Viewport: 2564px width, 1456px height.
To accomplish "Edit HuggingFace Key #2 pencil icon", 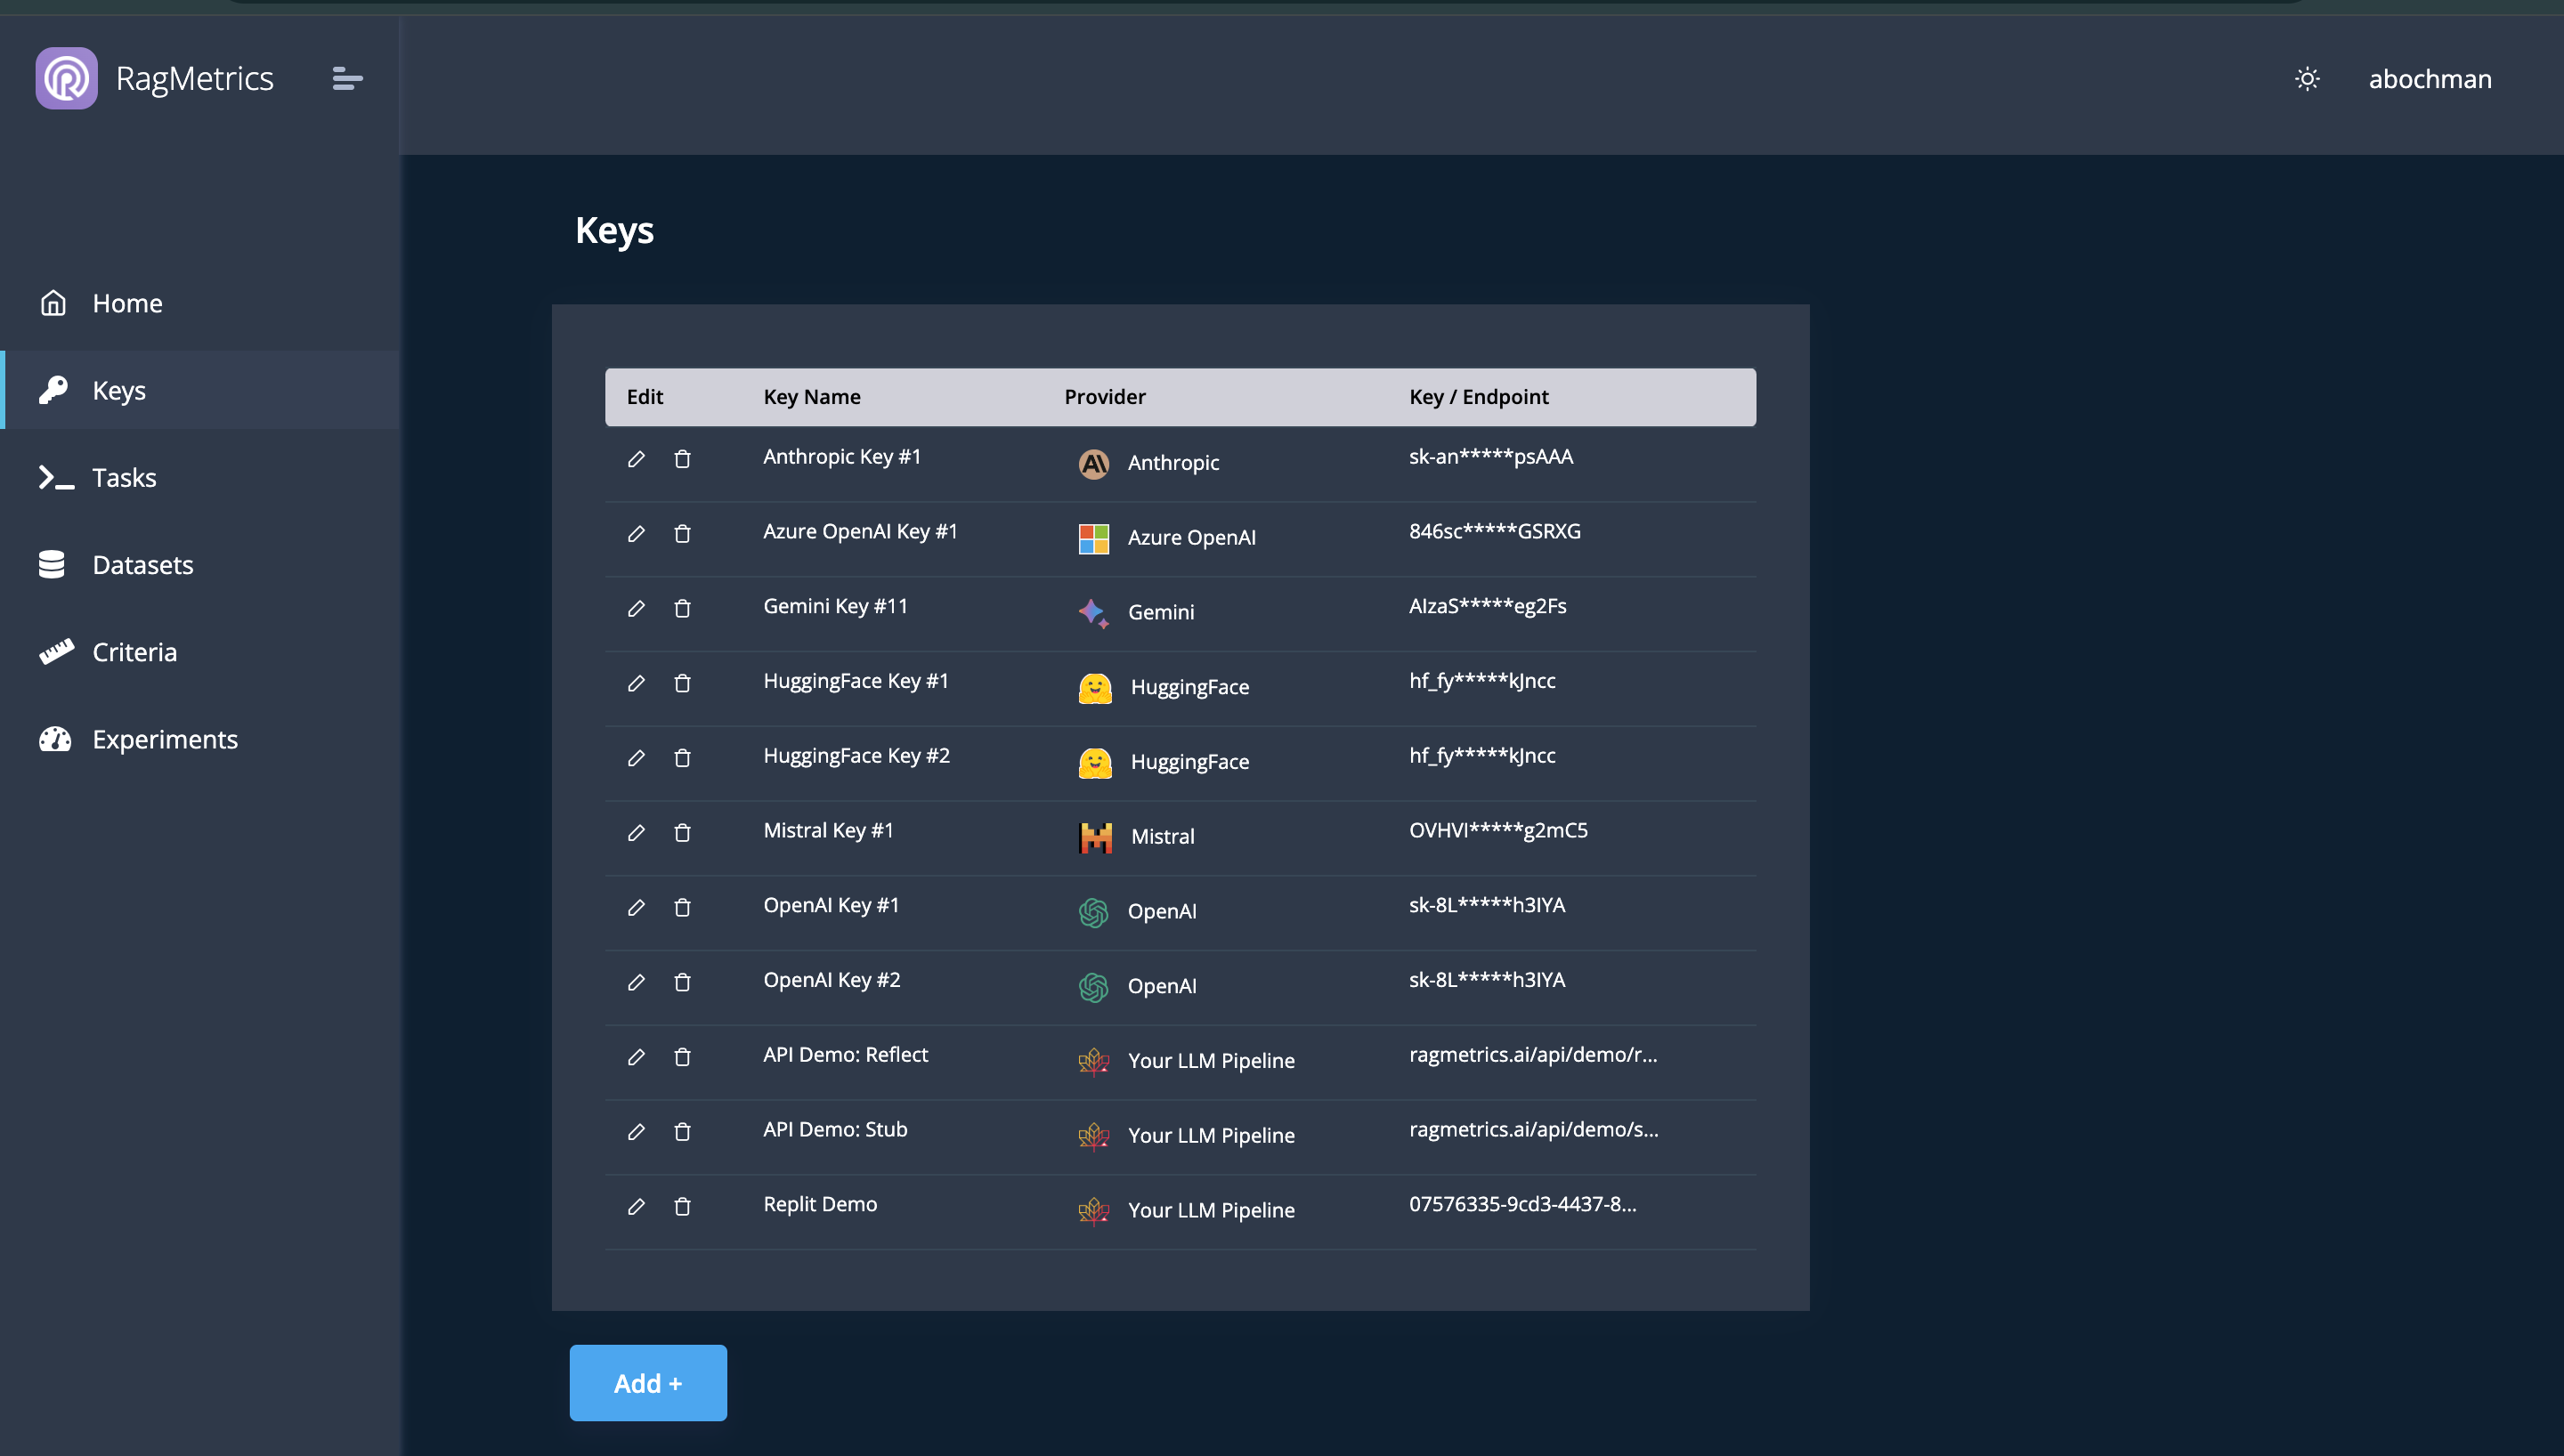I will point(636,758).
